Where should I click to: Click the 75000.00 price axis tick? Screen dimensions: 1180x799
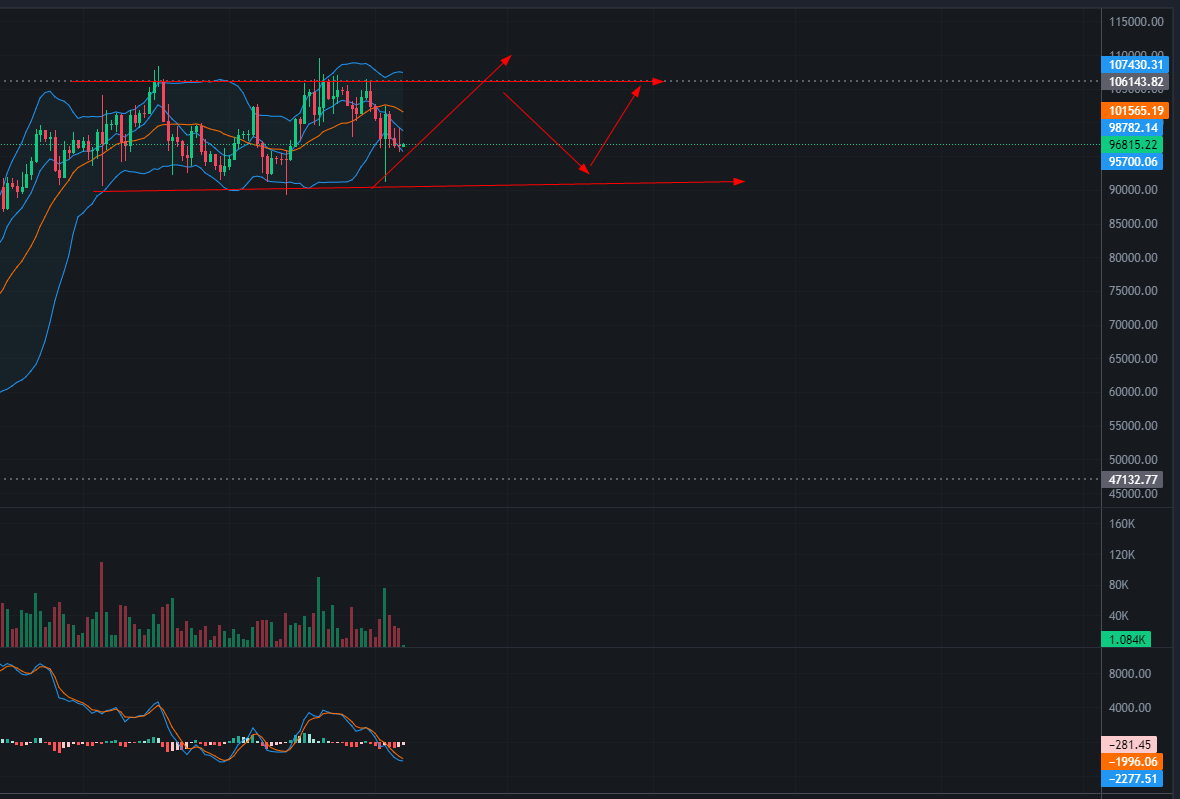point(1133,290)
